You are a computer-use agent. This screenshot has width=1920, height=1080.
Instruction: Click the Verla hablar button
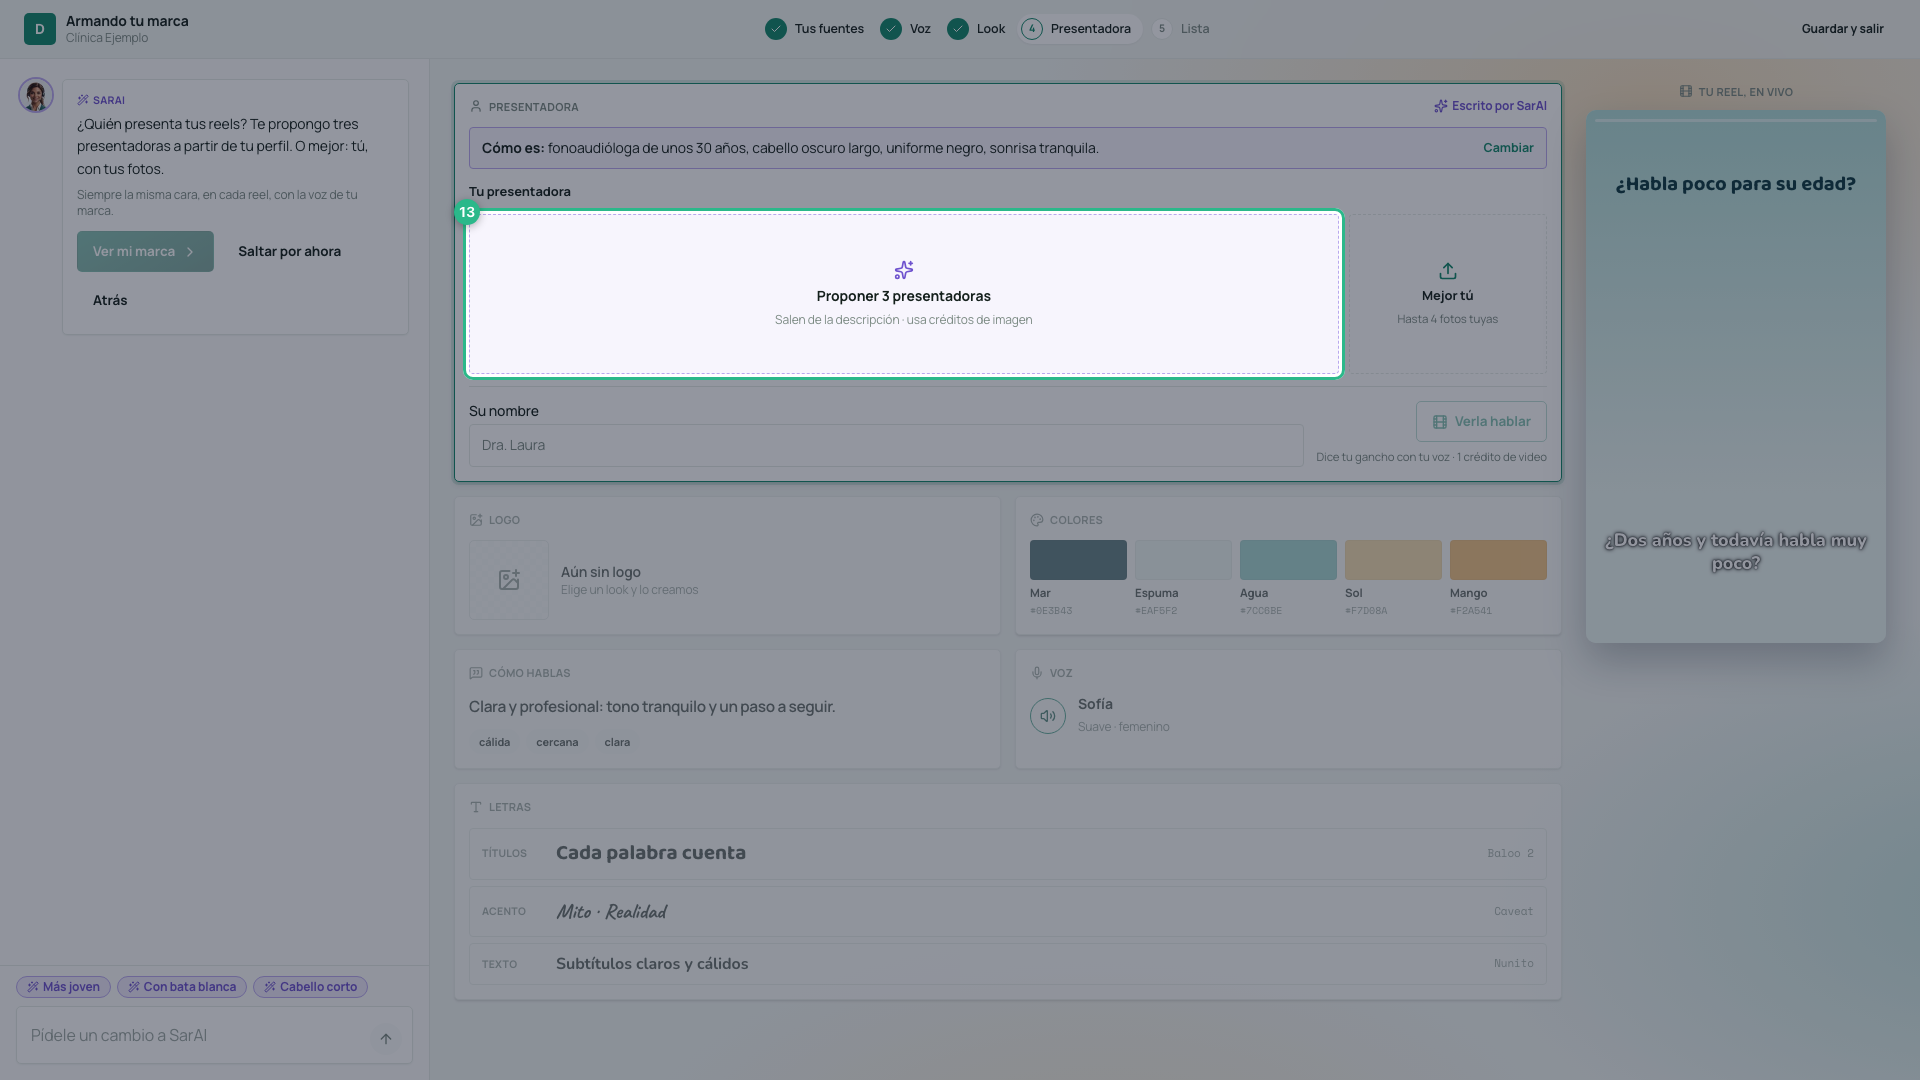(1481, 422)
